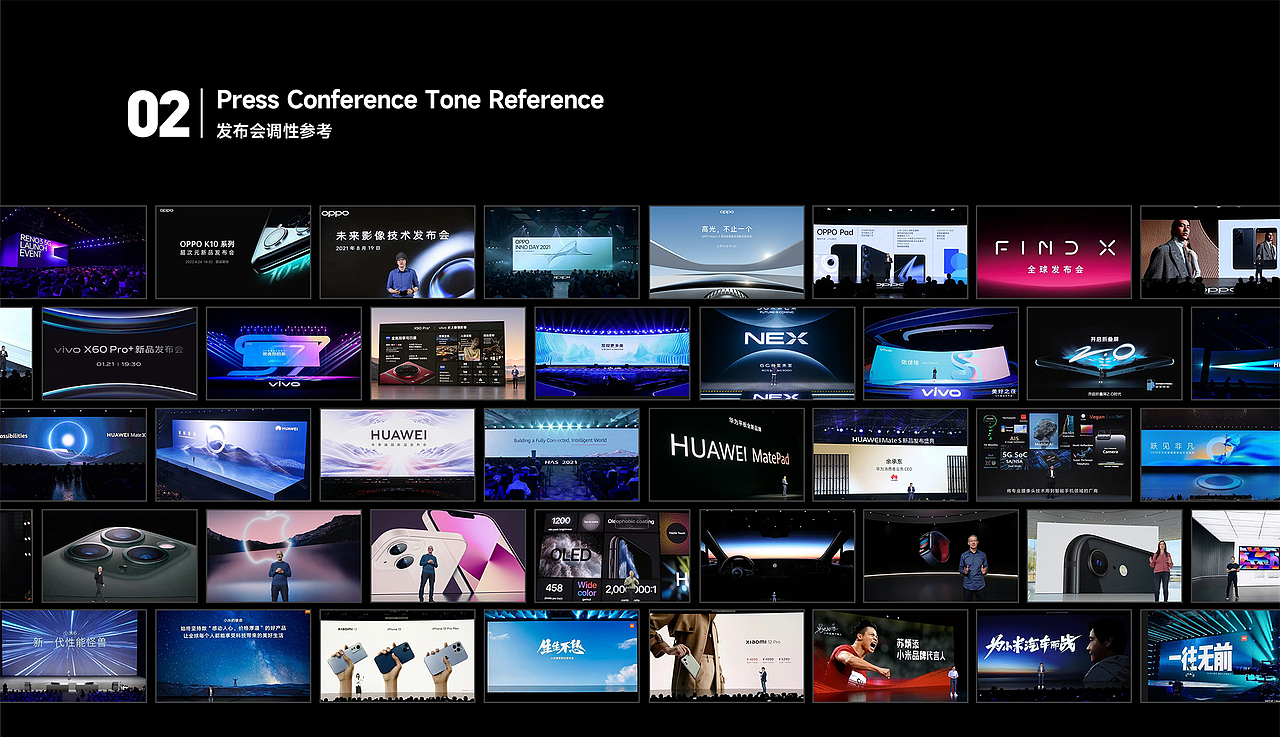
Task: Select the 跃见非凡 thumbnail
Action: tap(1210, 455)
